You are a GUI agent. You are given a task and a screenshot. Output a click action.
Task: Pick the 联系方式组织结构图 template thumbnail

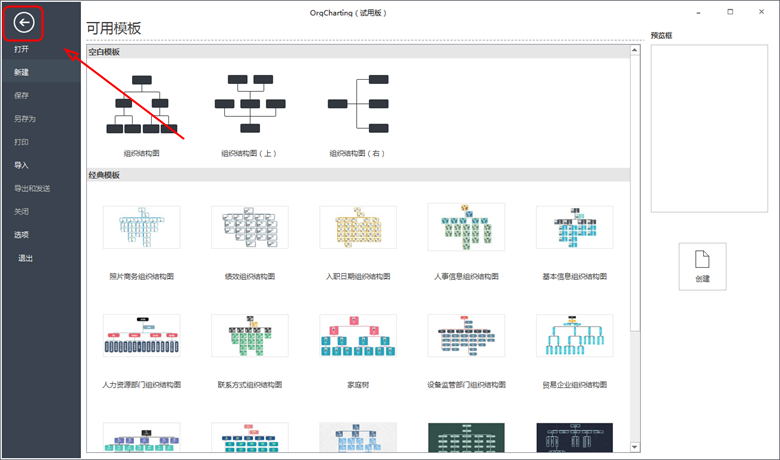(x=250, y=336)
